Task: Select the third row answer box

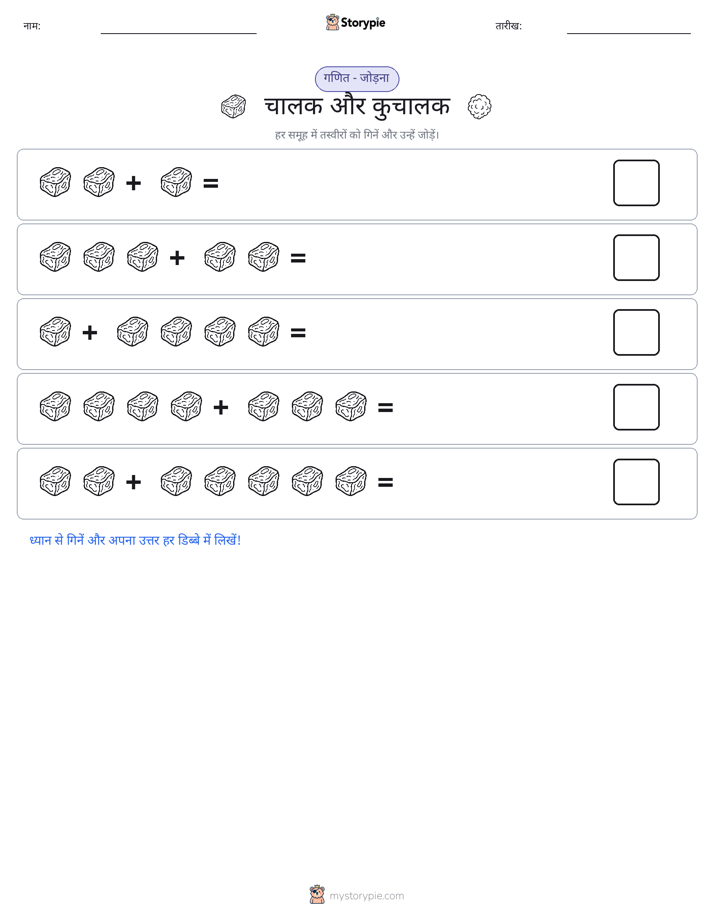Action: [x=636, y=332]
